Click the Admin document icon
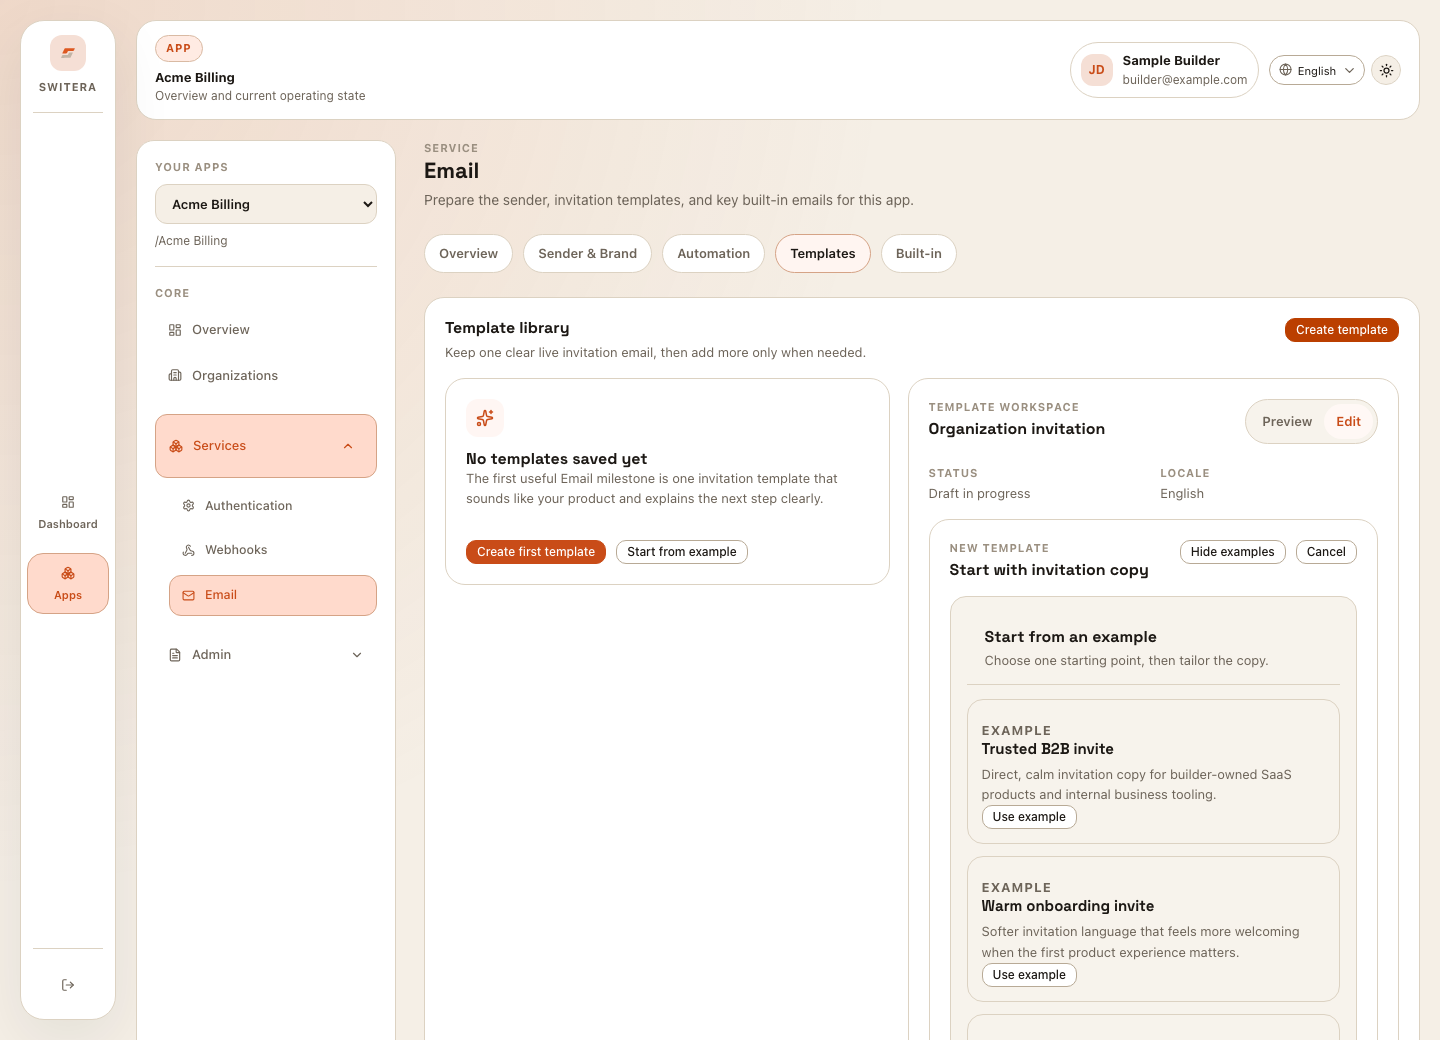 point(175,655)
